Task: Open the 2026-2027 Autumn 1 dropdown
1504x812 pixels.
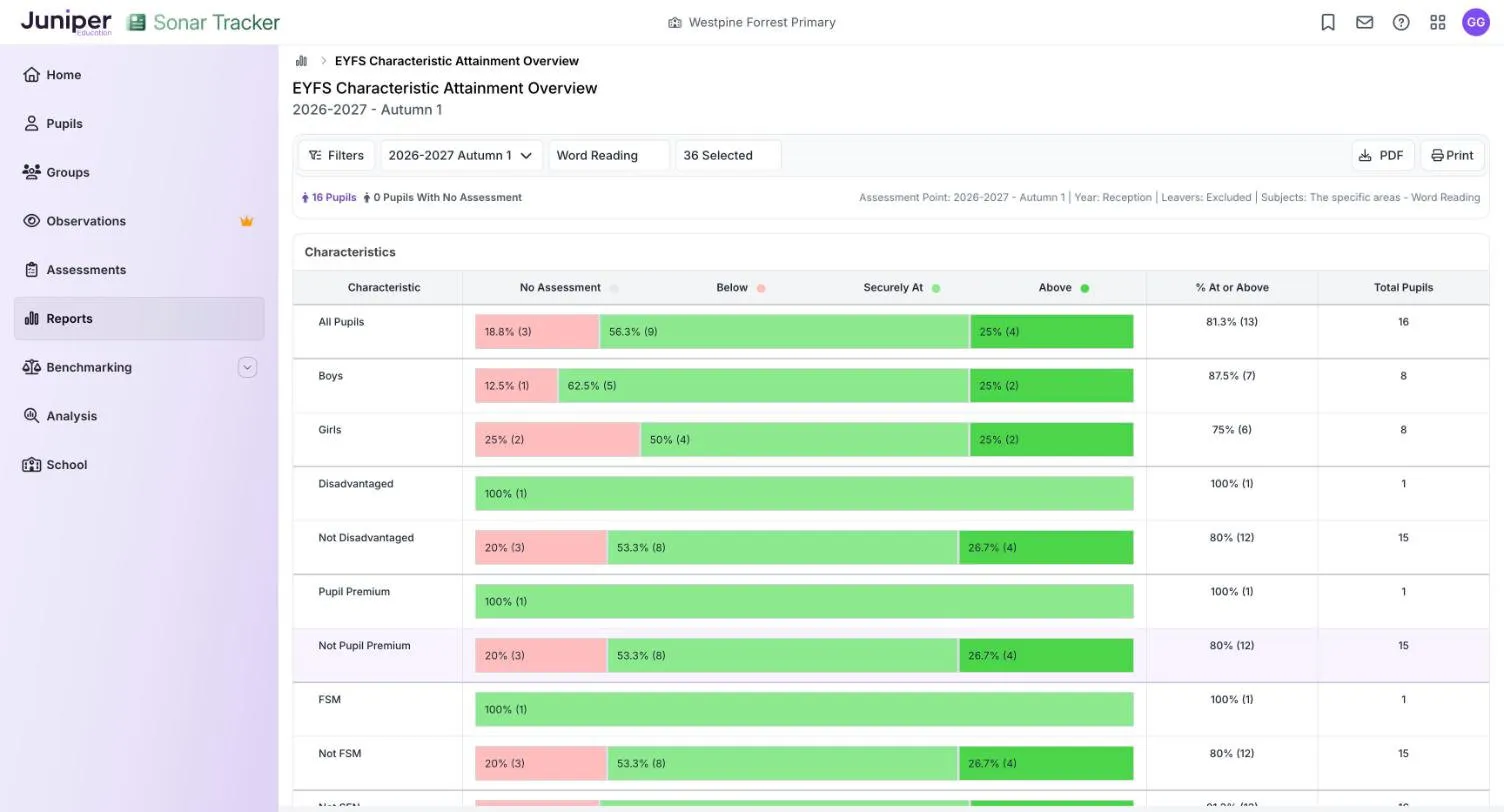Action: point(461,155)
